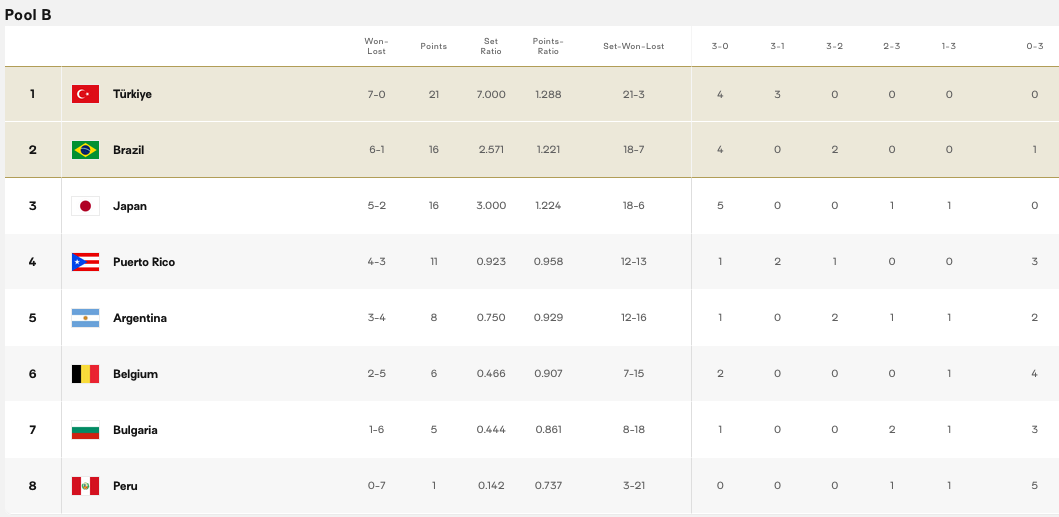Screen dimensions: 1059x517
Task: Select the Japan team name
Action: pos(130,206)
